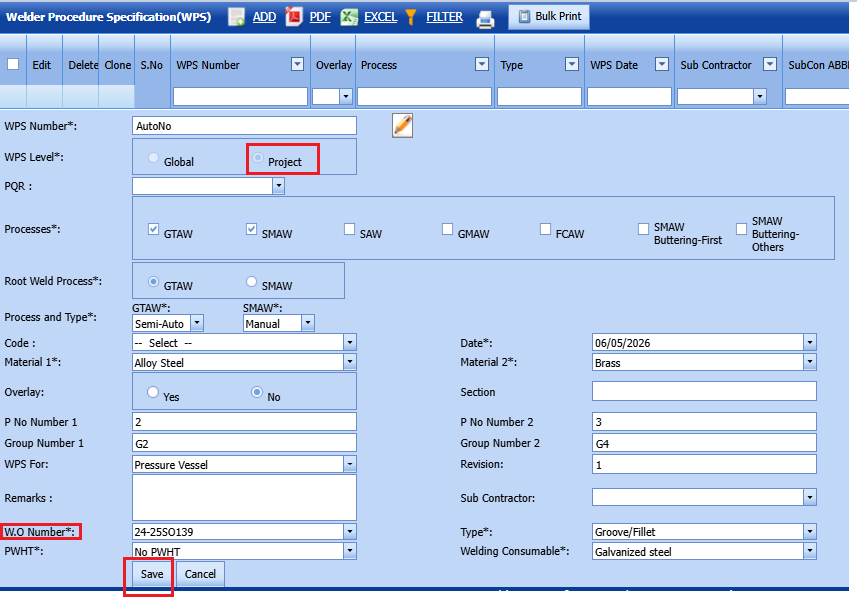Open the FILTER link
Image resolution: width=857 pixels, height=601 pixels.
point(444,17)
